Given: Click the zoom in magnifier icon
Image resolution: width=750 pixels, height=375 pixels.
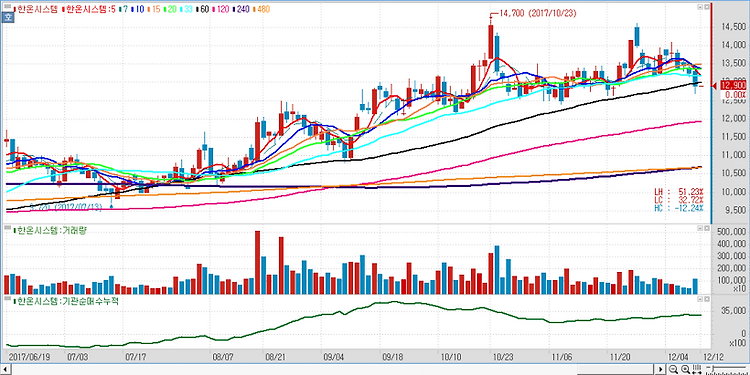Looking at the screenshot, I should [684, 369].
